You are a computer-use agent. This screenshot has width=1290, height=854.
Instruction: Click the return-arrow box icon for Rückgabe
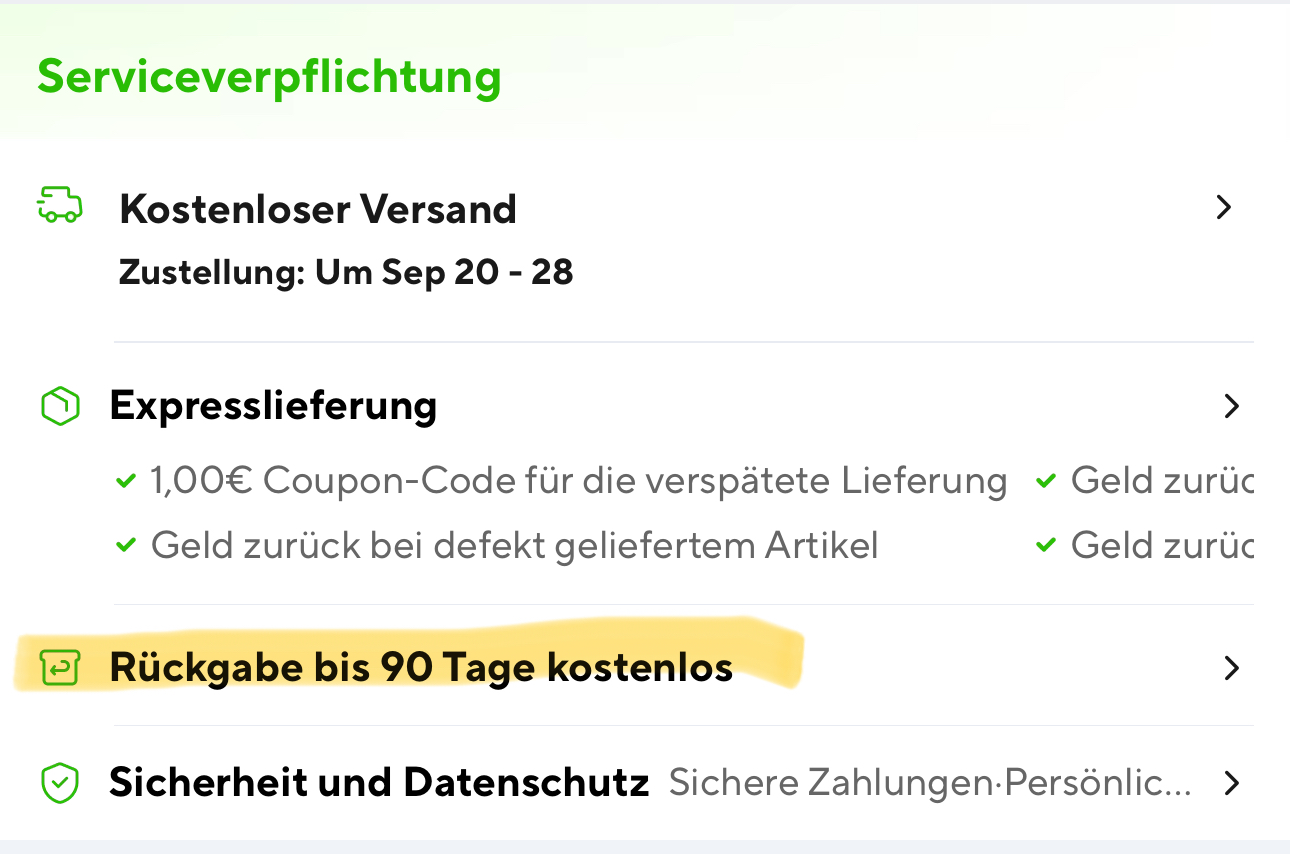[x=59, y=668]
